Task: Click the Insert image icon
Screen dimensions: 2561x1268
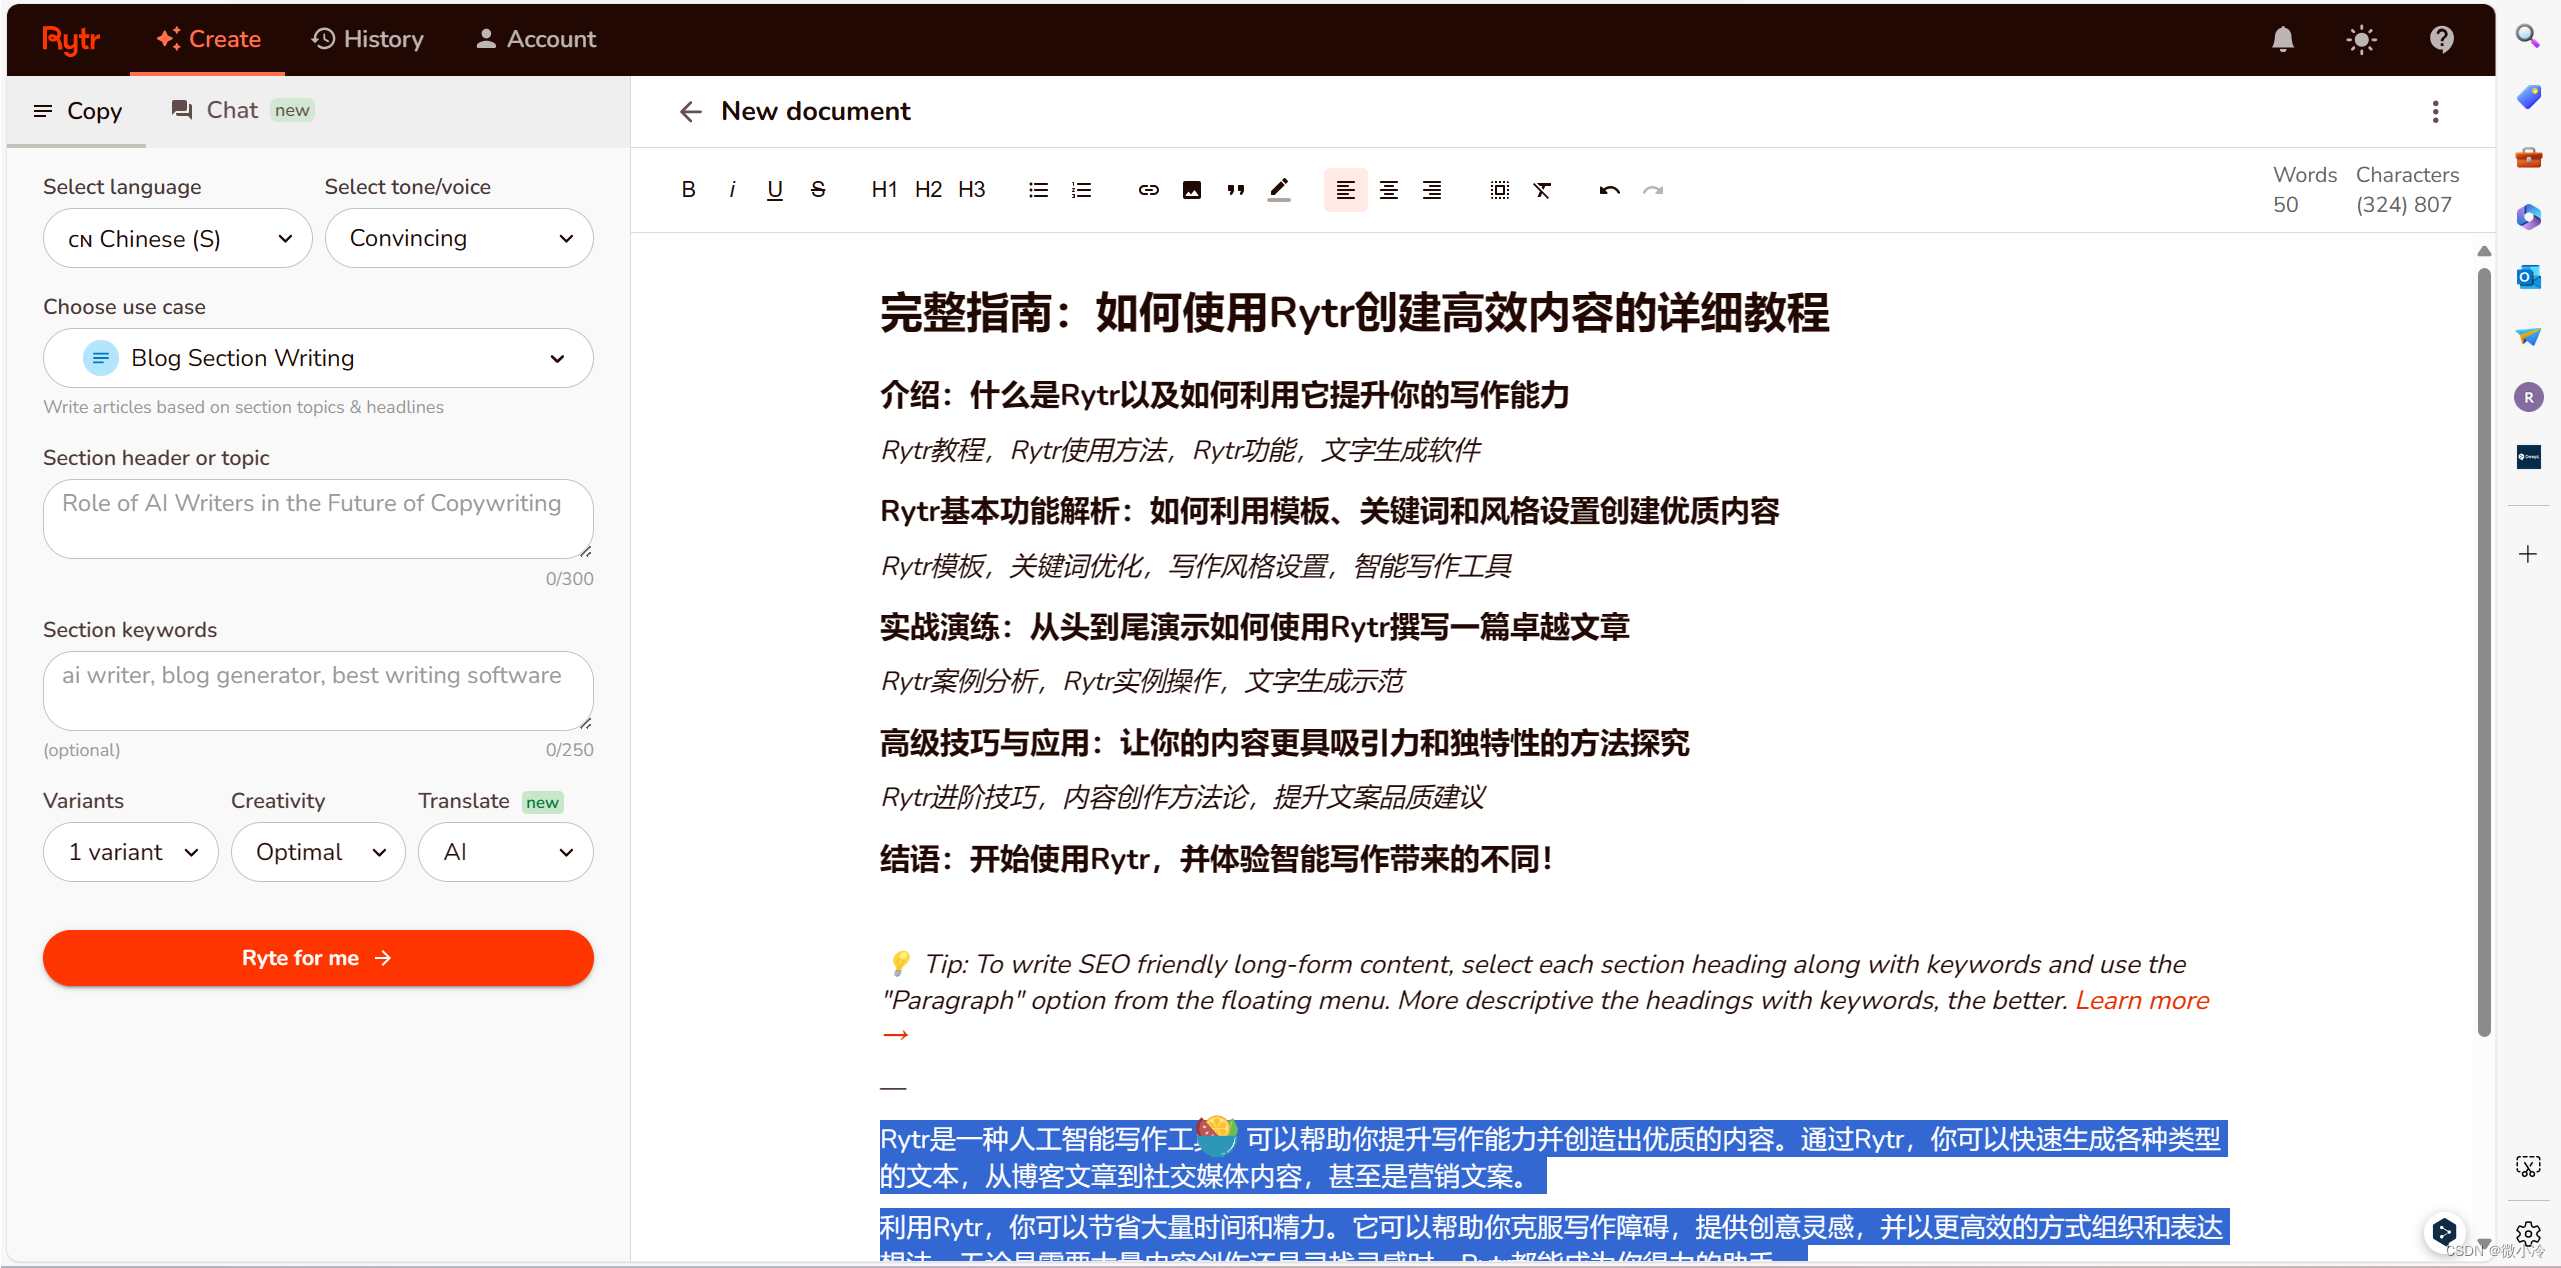Action: (1192, 190)
